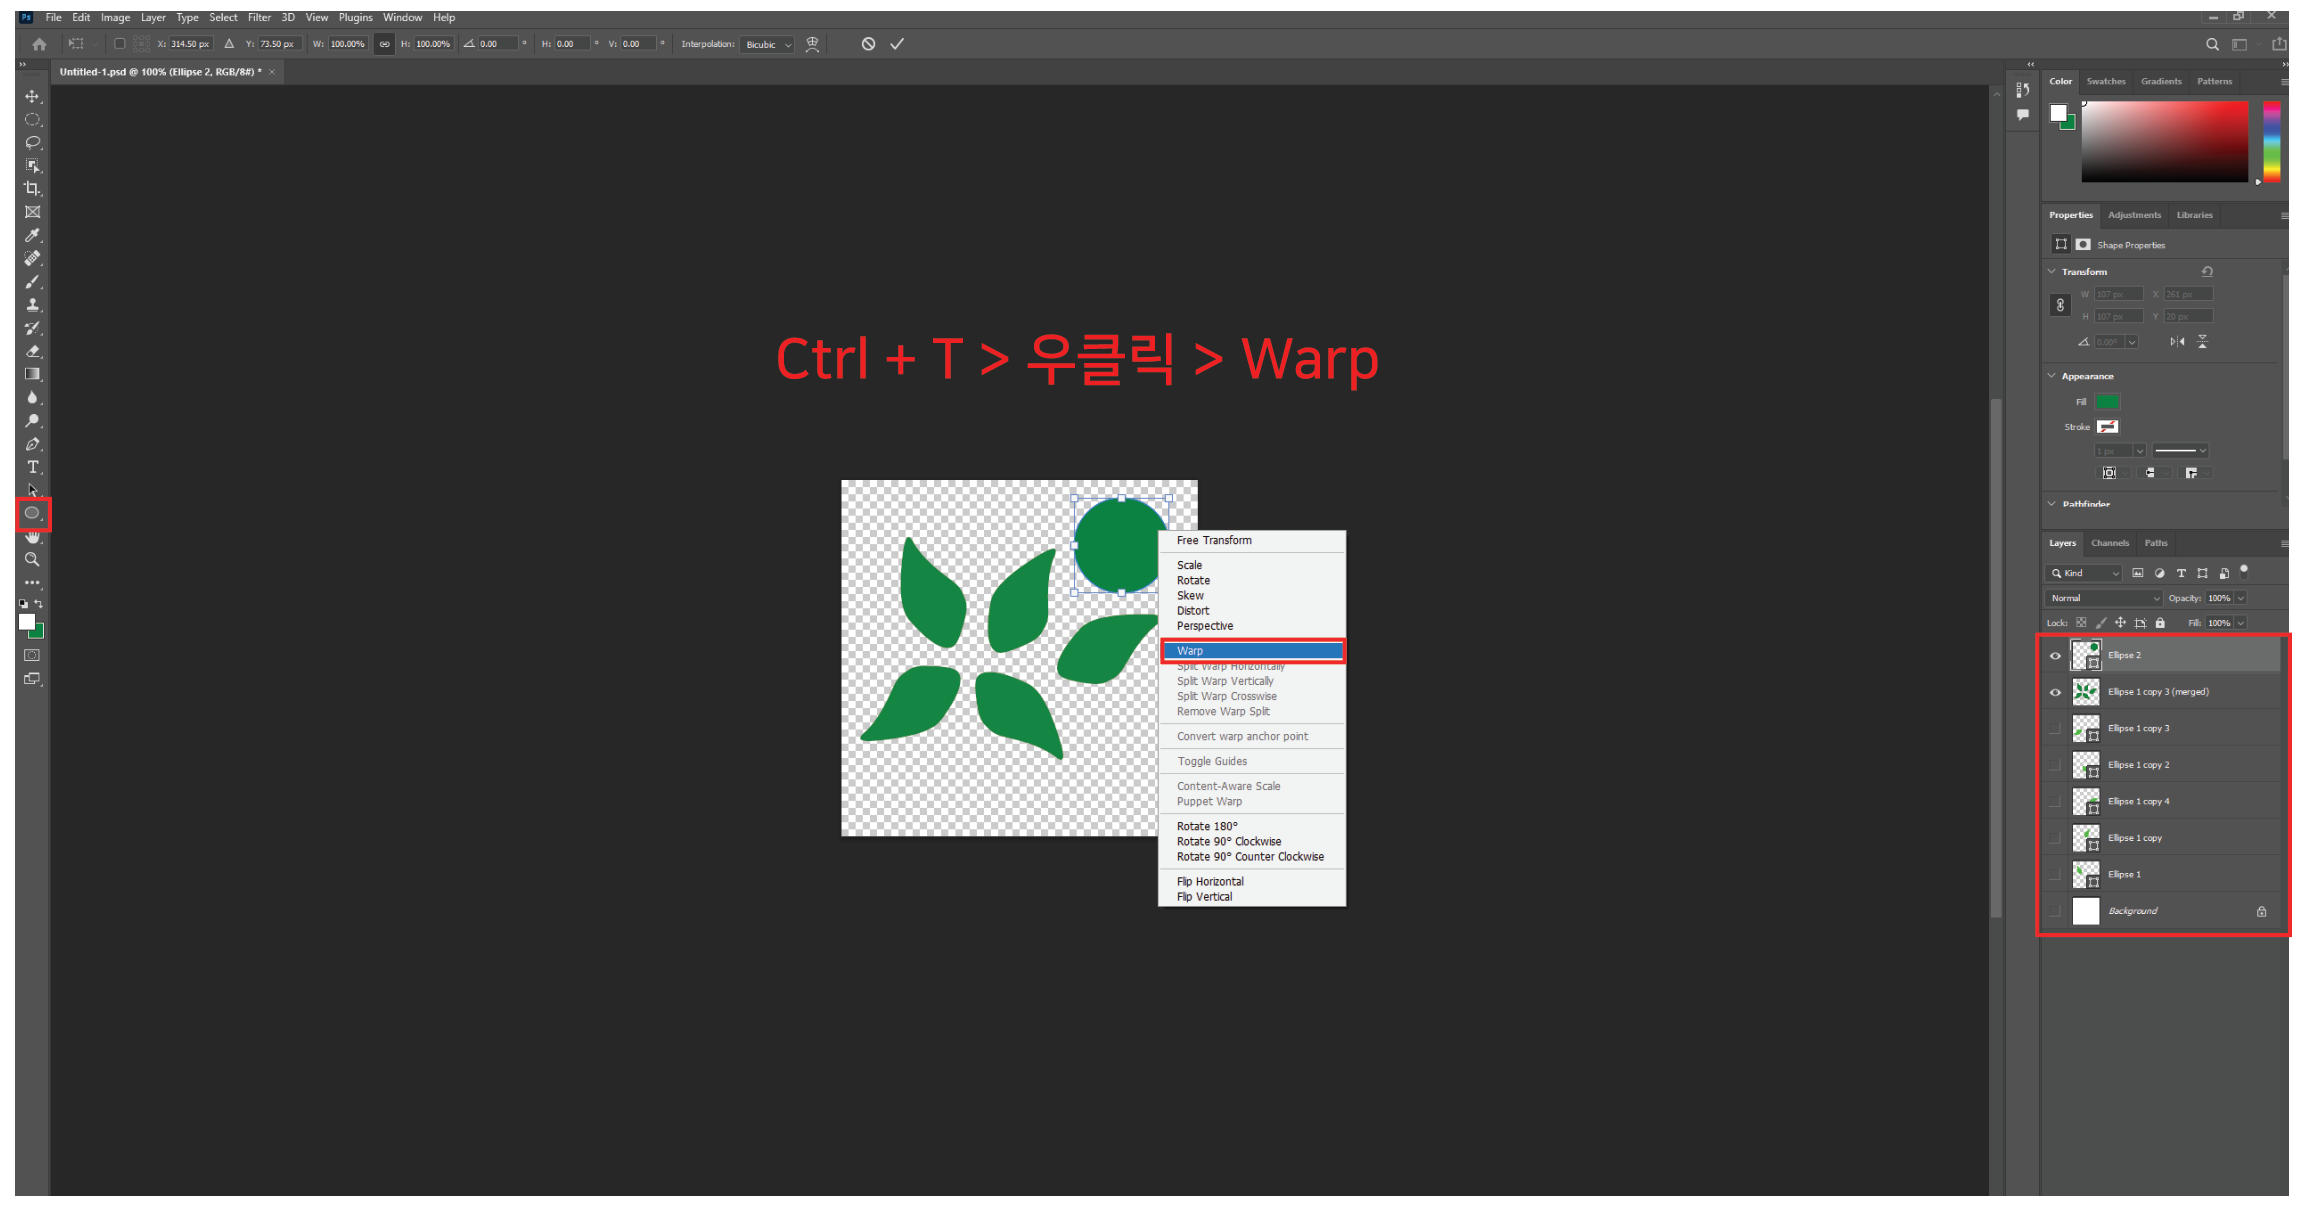Select the Object Selection tool
2301x1210 pixels.
[x=32, y=165]
